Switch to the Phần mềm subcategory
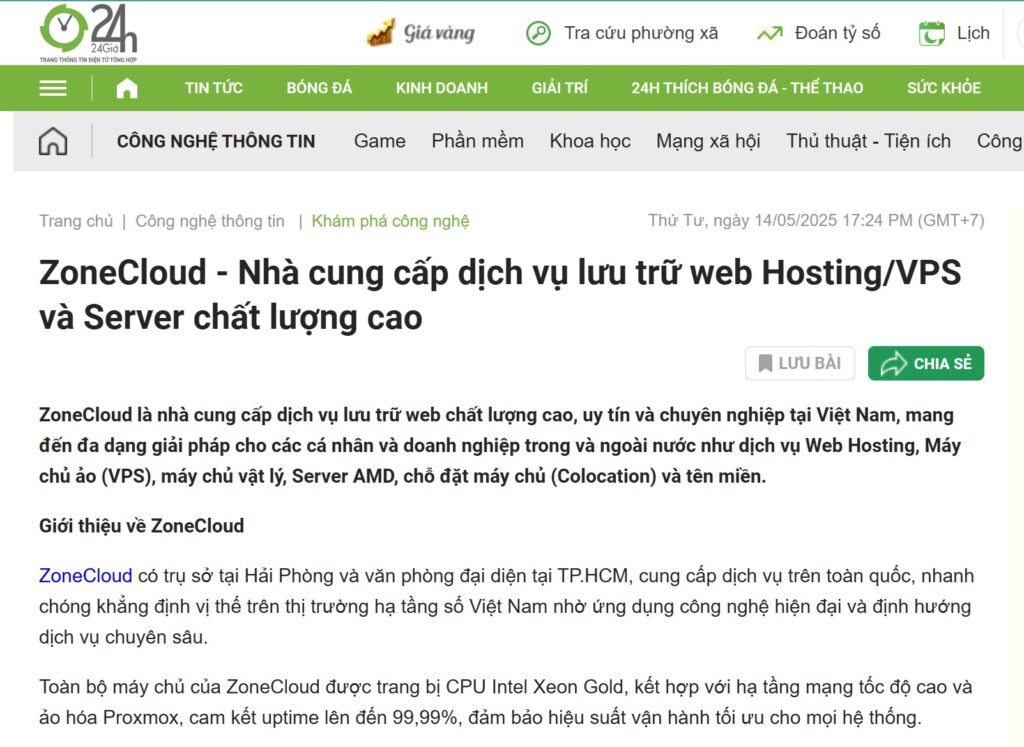The image size is (1024, 747). (477, 141)
